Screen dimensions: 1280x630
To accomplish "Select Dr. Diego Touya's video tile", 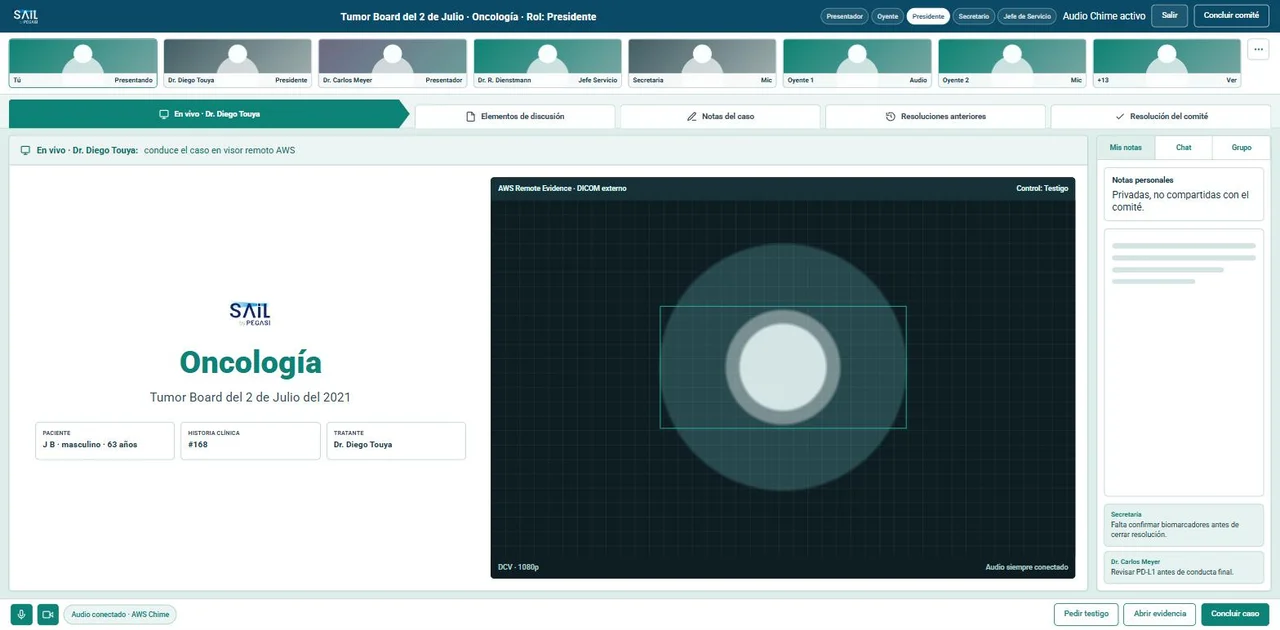I will tap(238, 63).
